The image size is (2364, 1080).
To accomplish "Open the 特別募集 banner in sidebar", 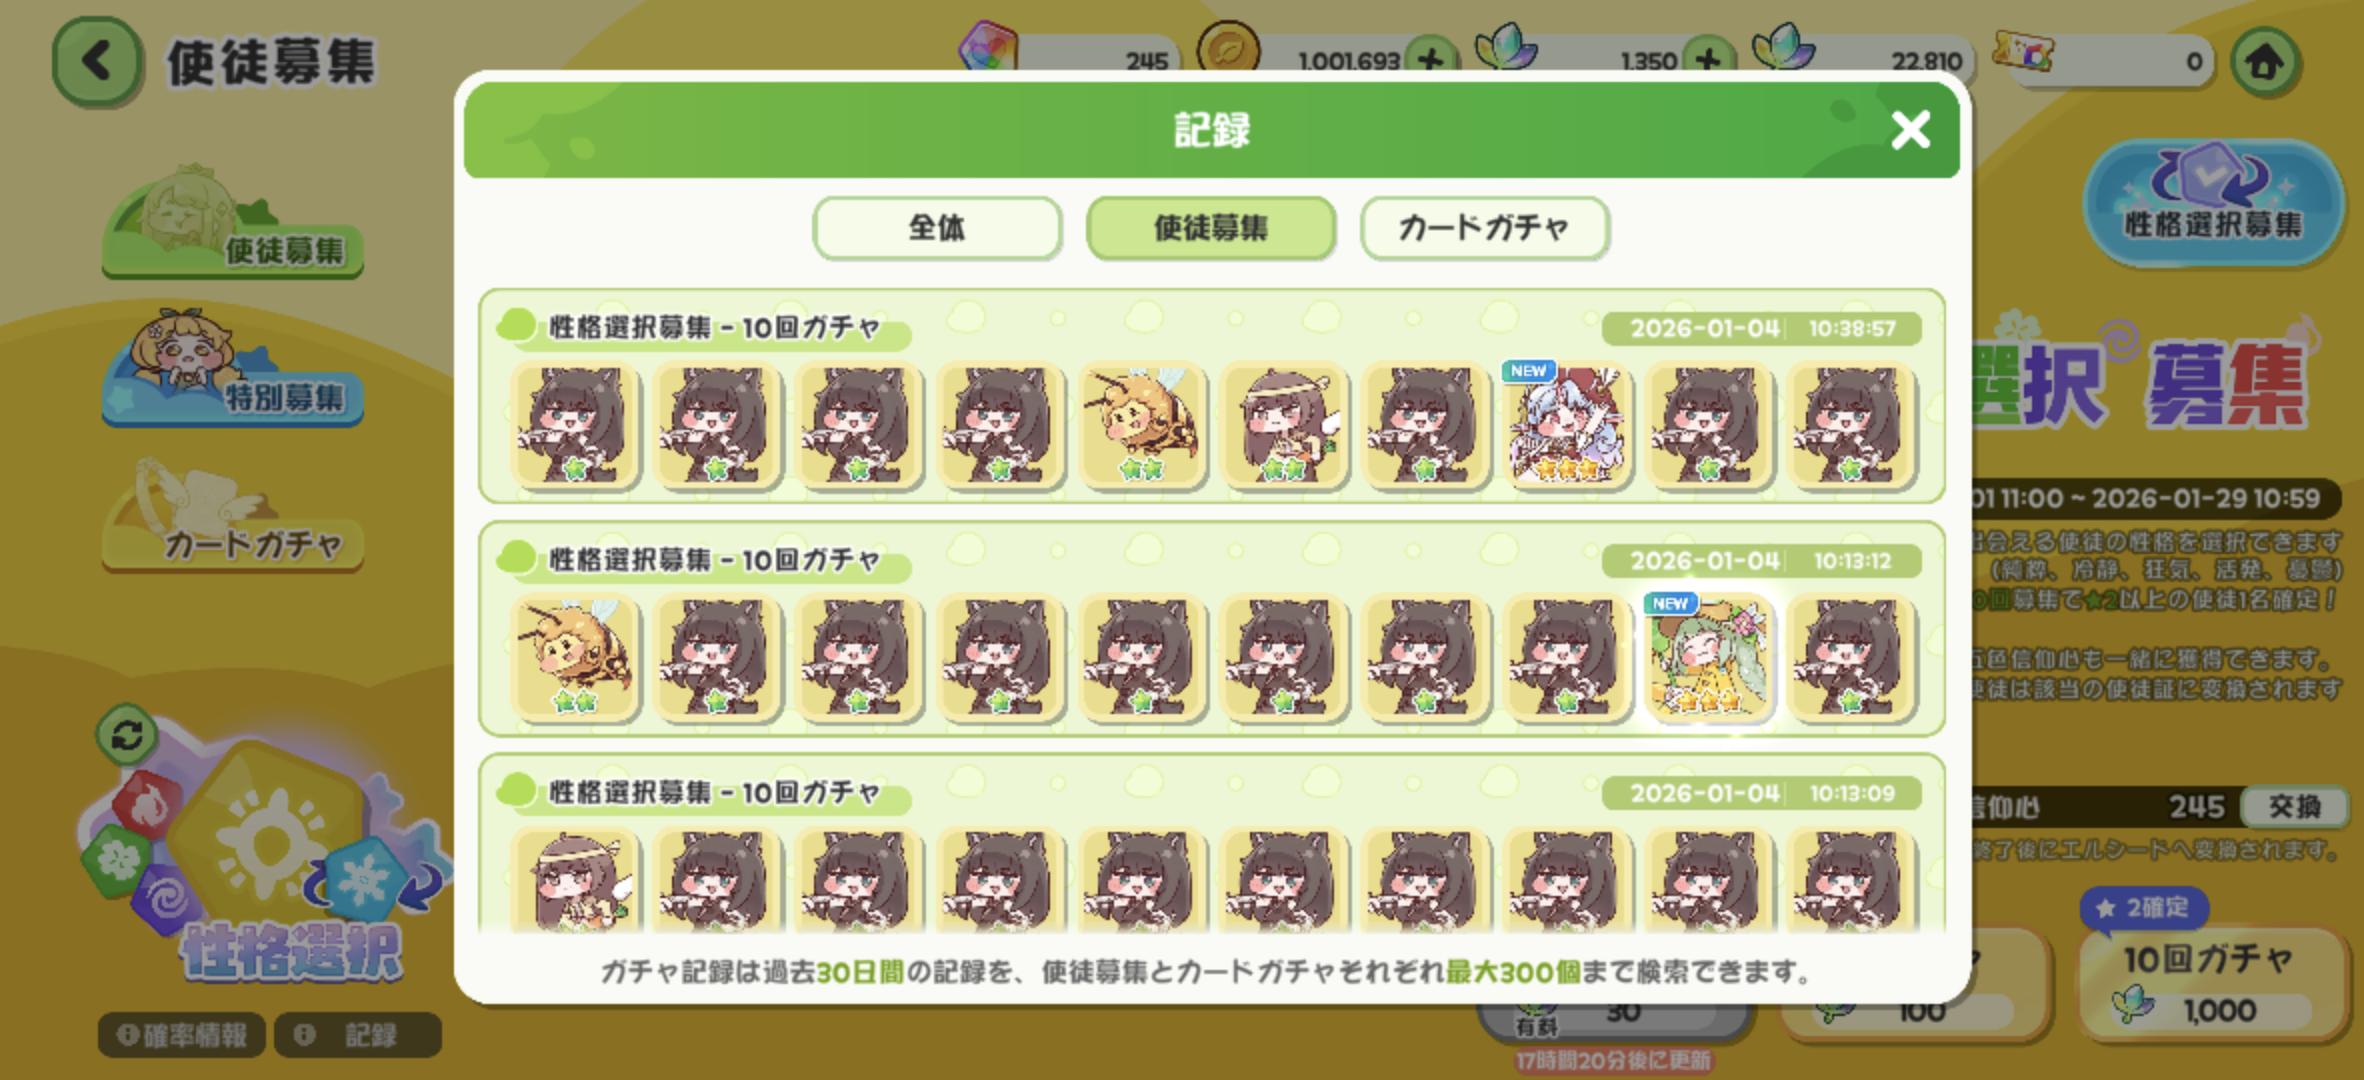I will pyautogui.click(x=232, y=370).
